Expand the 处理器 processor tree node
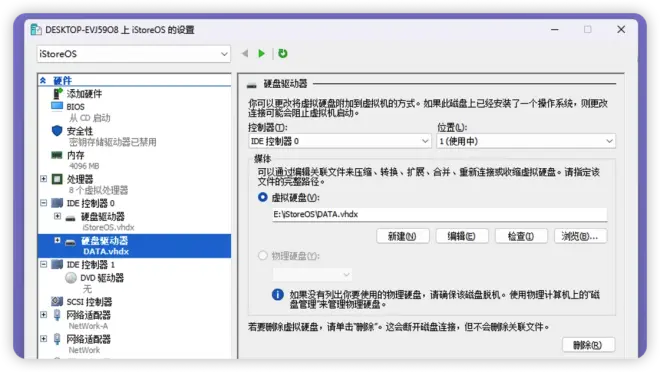 coord(43,179)
